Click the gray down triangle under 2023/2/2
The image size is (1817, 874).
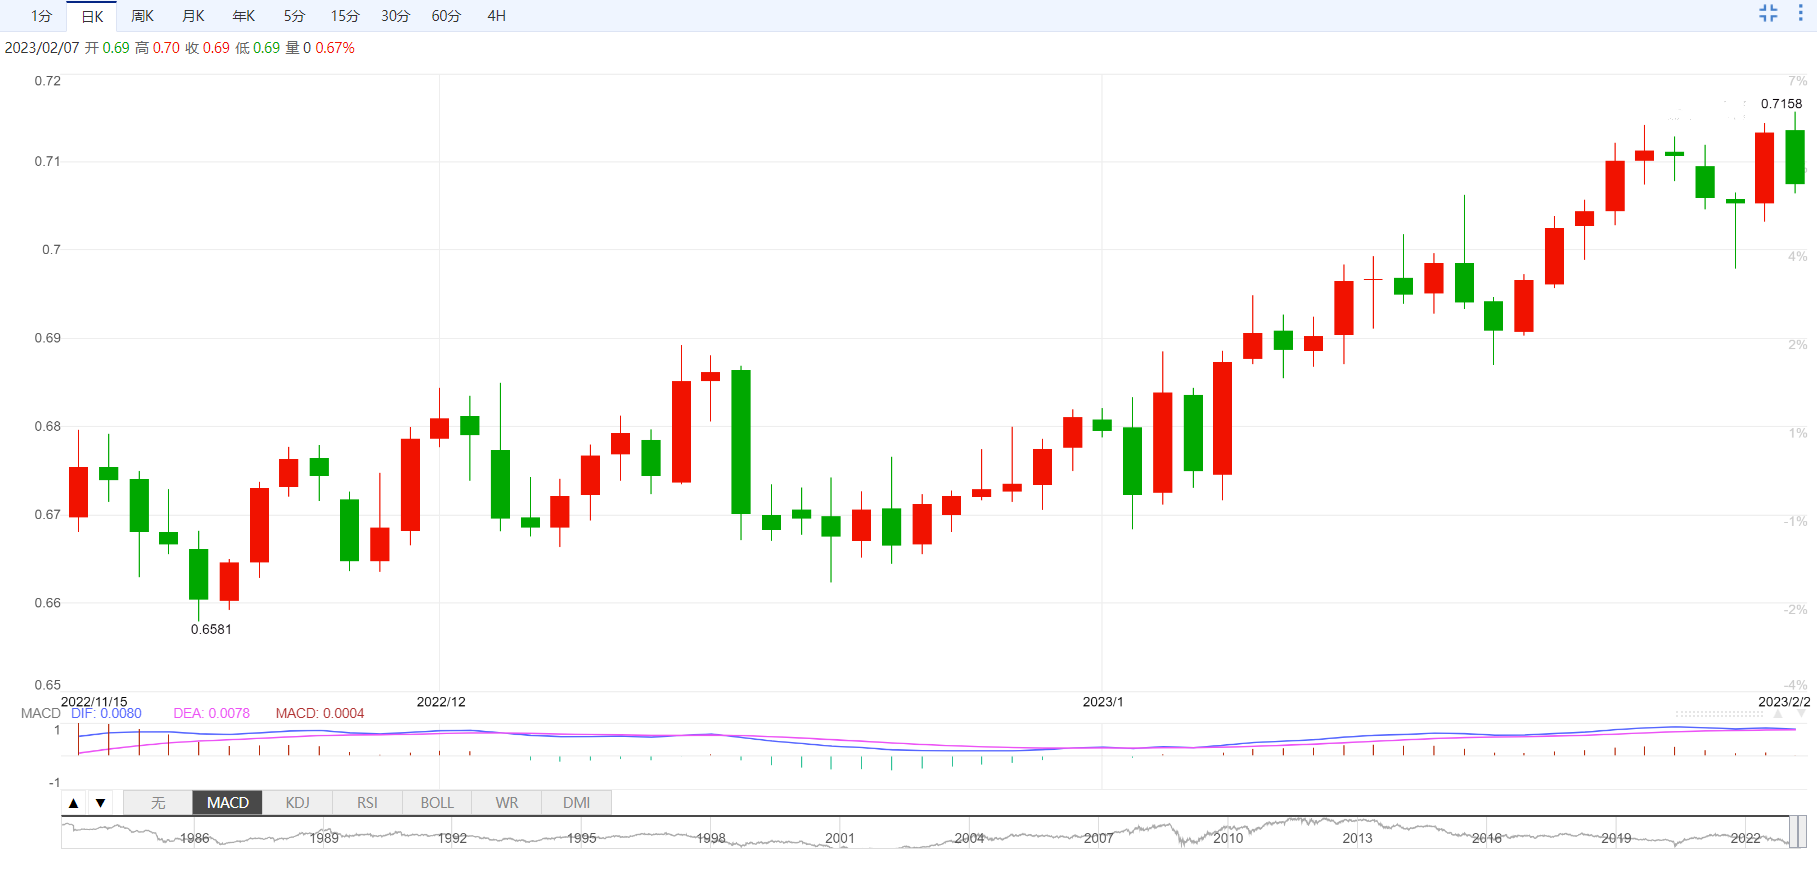click(x=1801, y=715)
